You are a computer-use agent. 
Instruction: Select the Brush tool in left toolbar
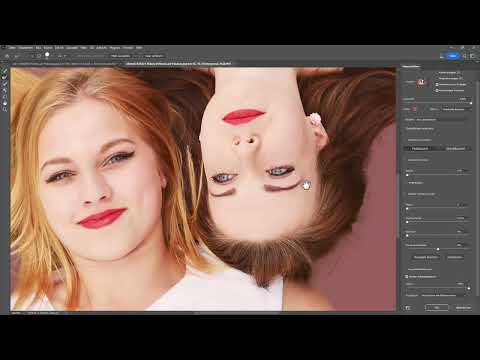(5, 83)
